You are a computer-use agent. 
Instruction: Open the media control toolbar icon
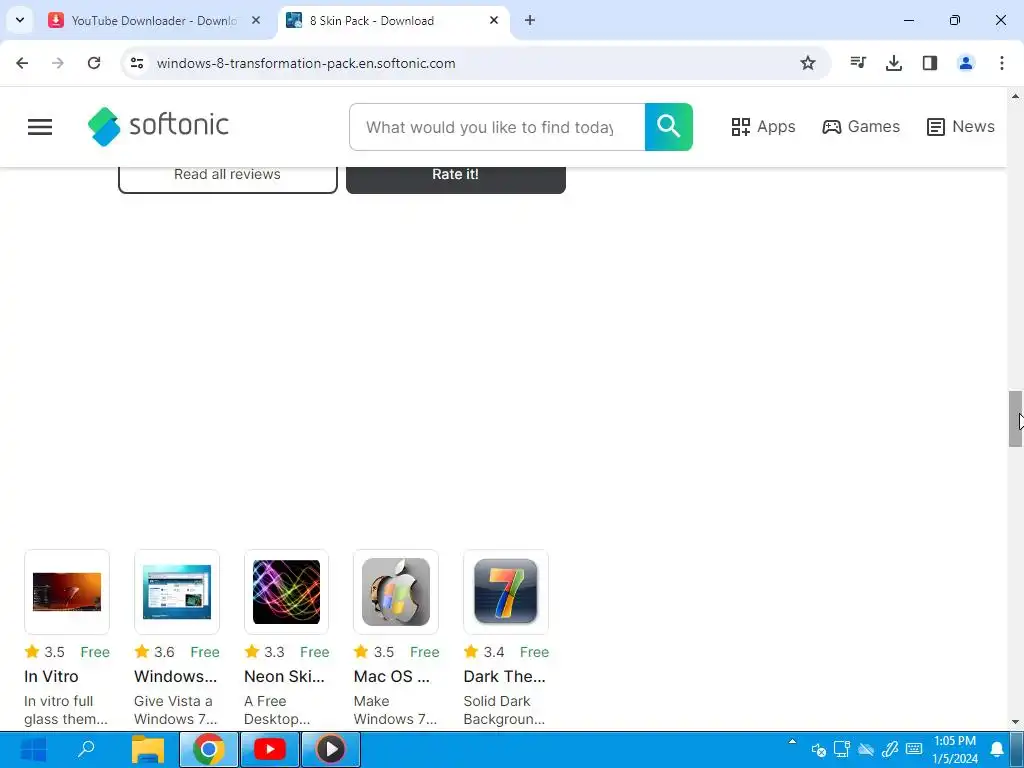(858, 63)
